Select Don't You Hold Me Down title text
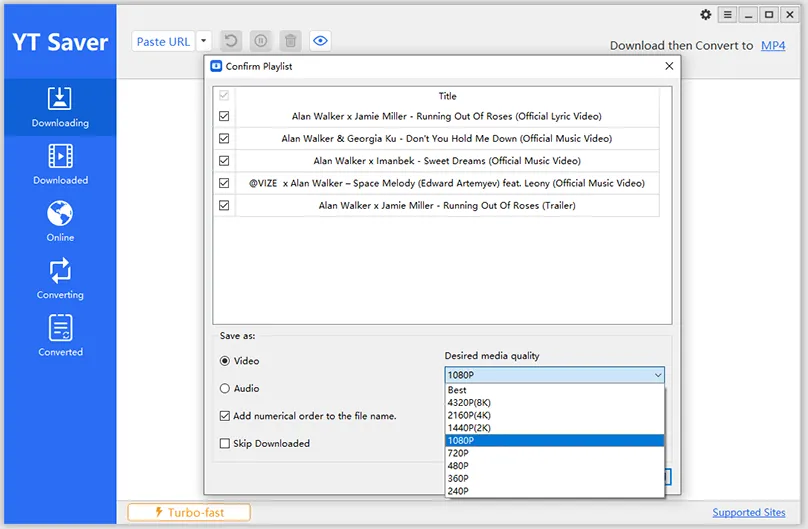The image size is (808, 529). point(447,139)
